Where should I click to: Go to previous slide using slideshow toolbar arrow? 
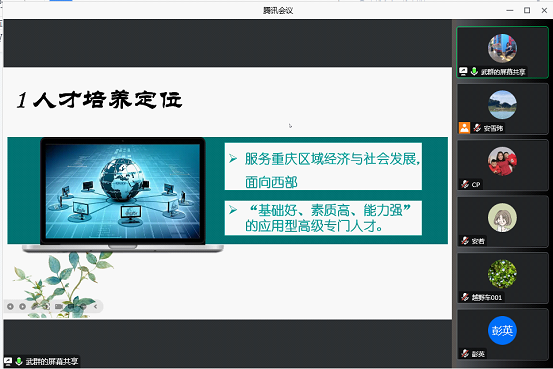click(10, 307)
